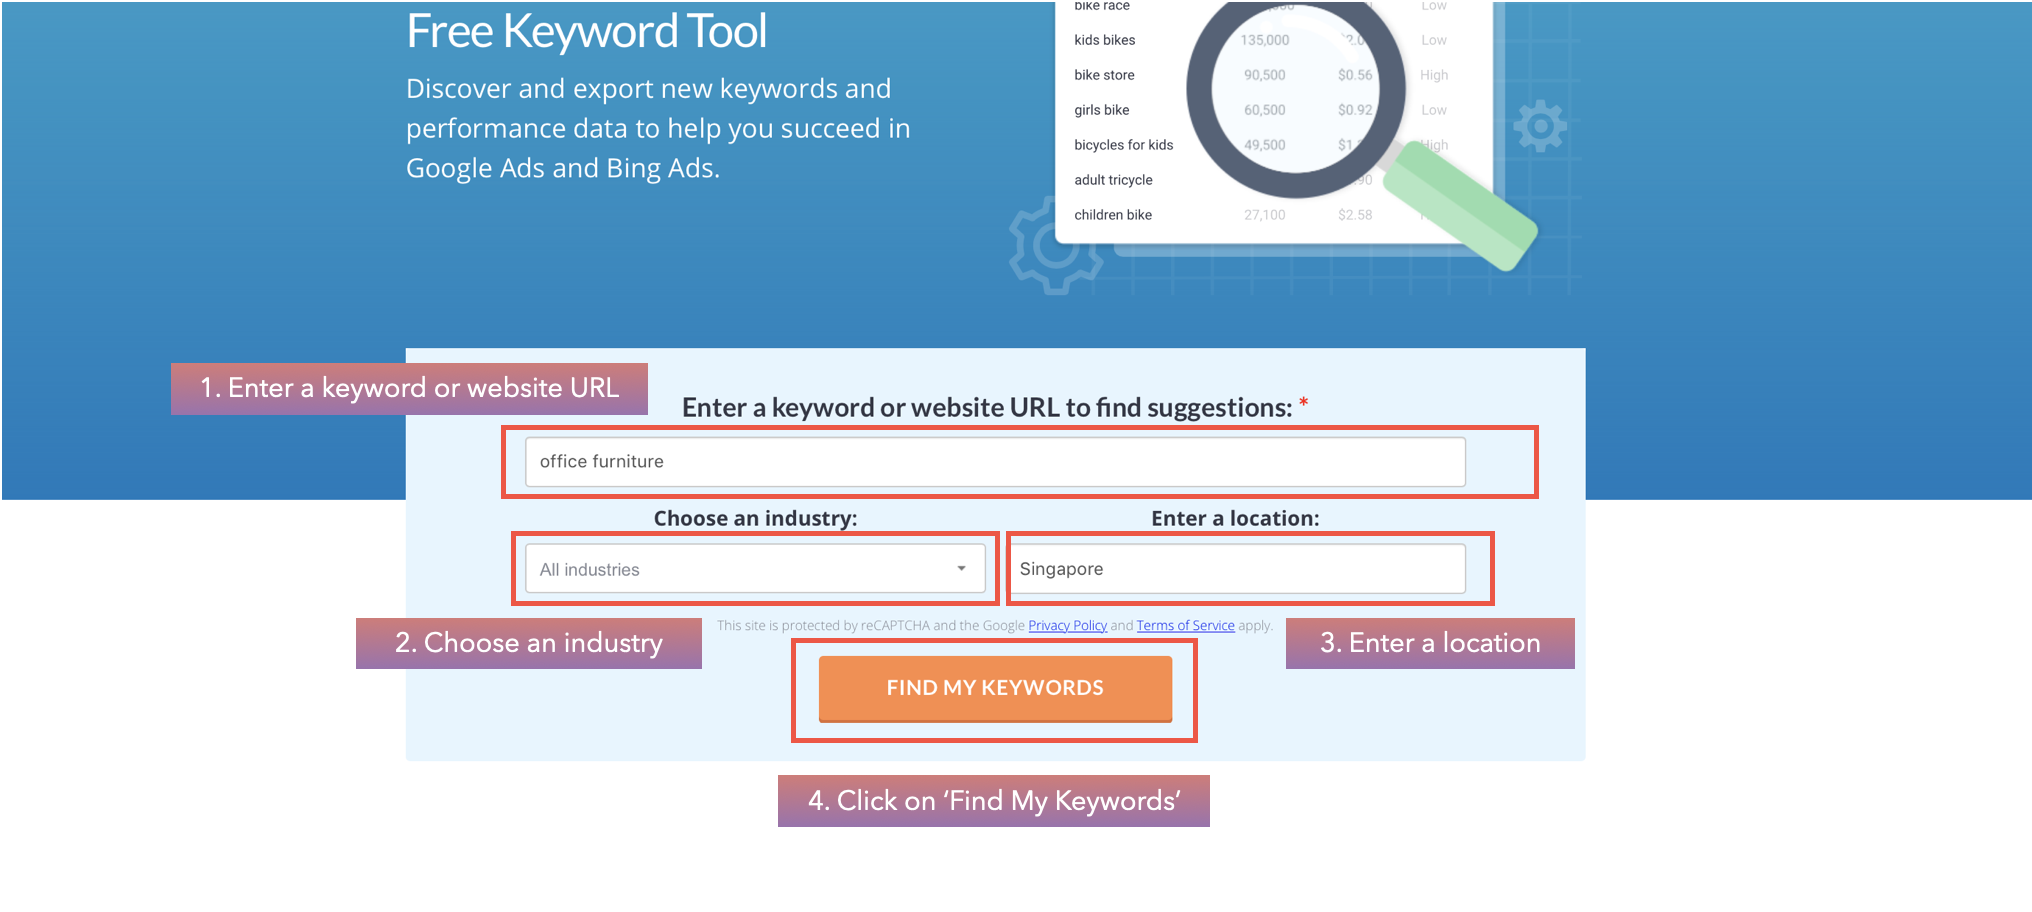Click the '$2.58' cost value

tap(1355, 215)
